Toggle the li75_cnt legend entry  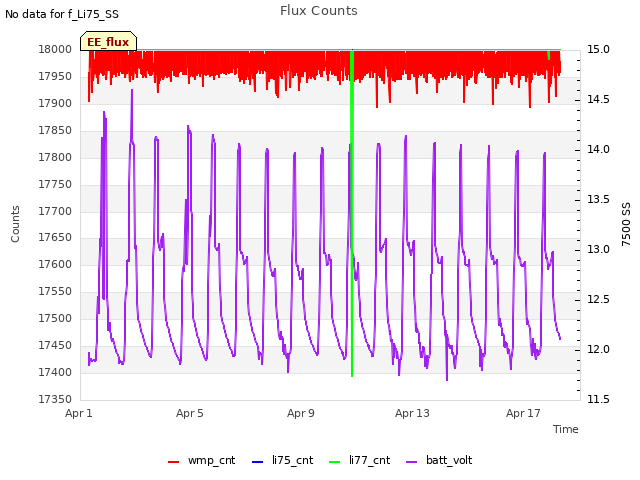(x=282, y=460)
